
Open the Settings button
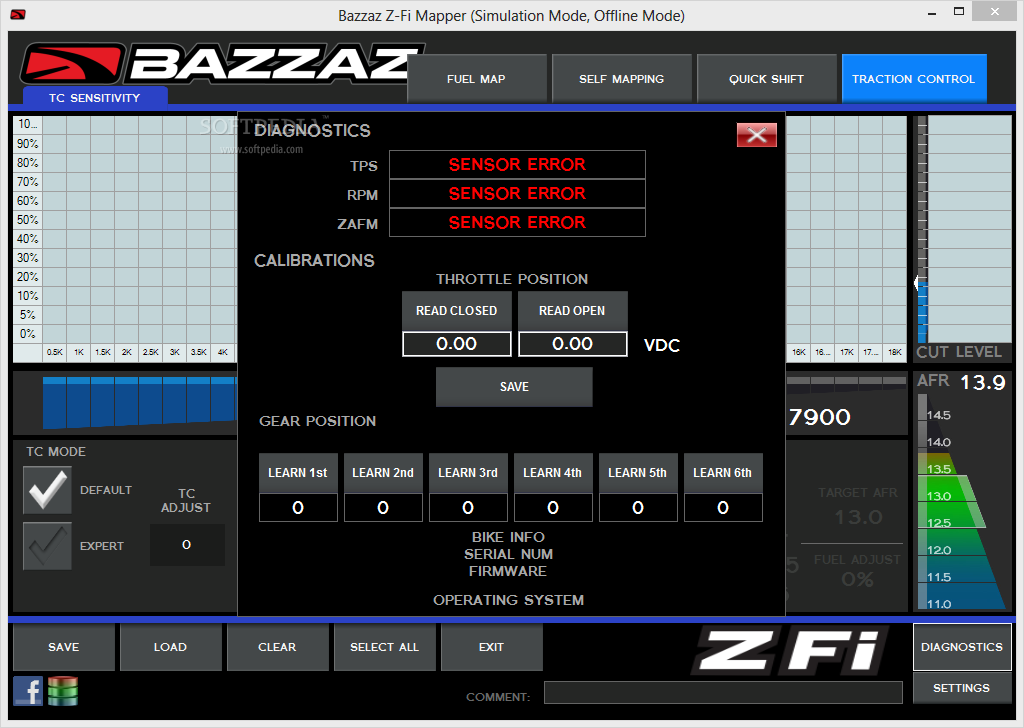coord(962,688)
